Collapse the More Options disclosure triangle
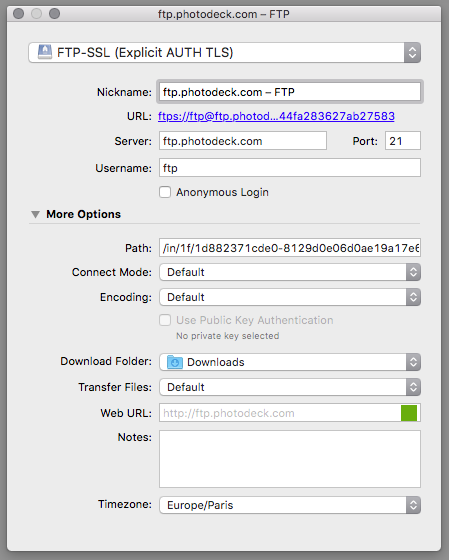 35,214
